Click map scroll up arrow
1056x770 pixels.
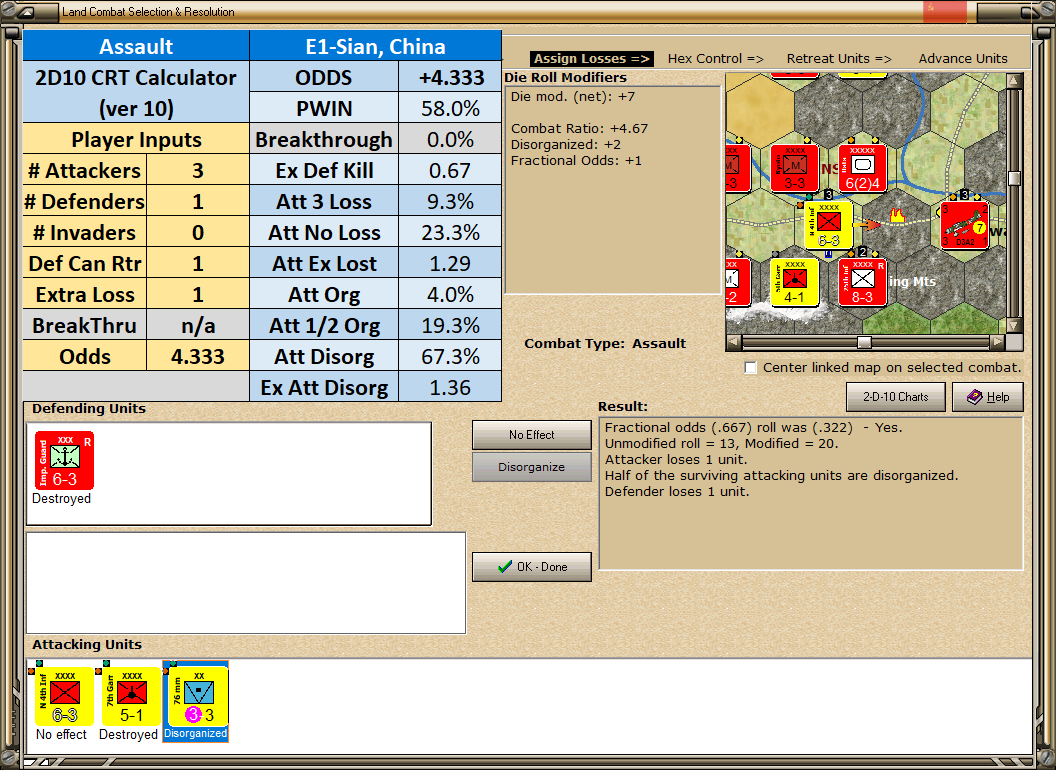[1014, 81]
